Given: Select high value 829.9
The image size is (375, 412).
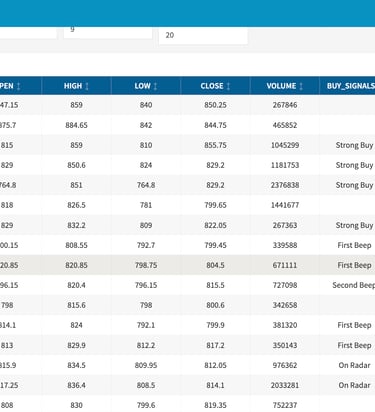Looking at the screenshot, I should (x=76, y=345).
